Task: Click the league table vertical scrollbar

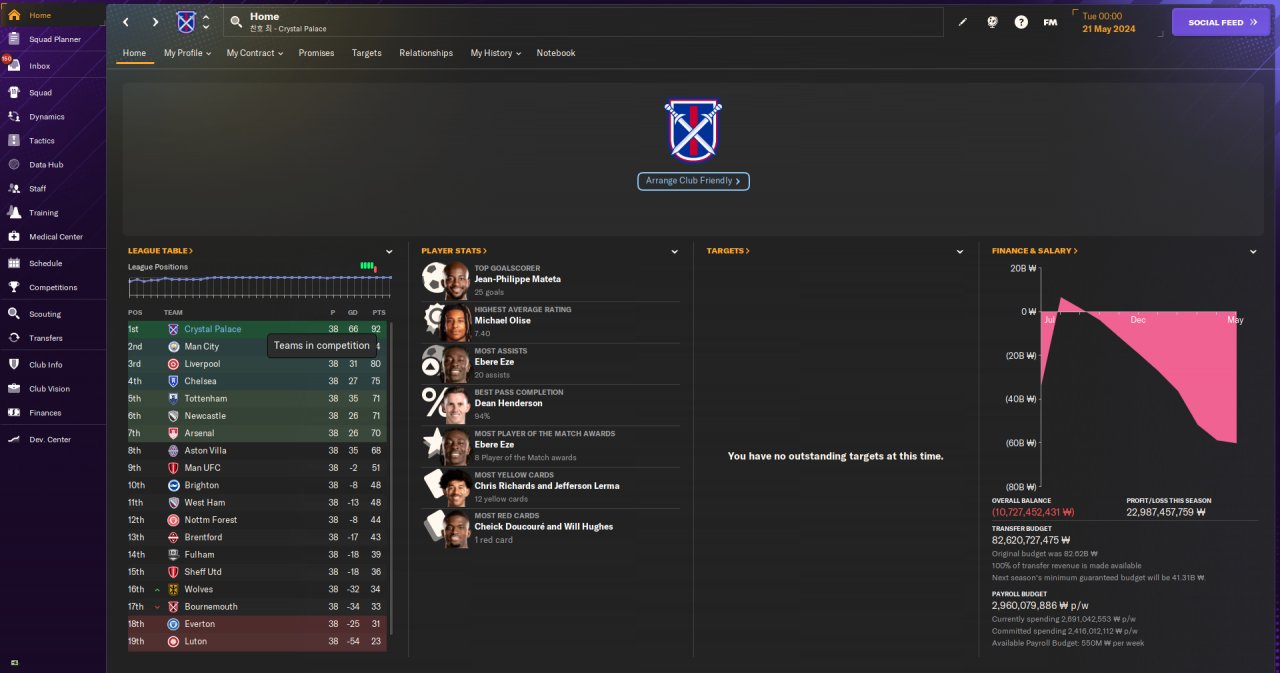Action: [391, 478]
